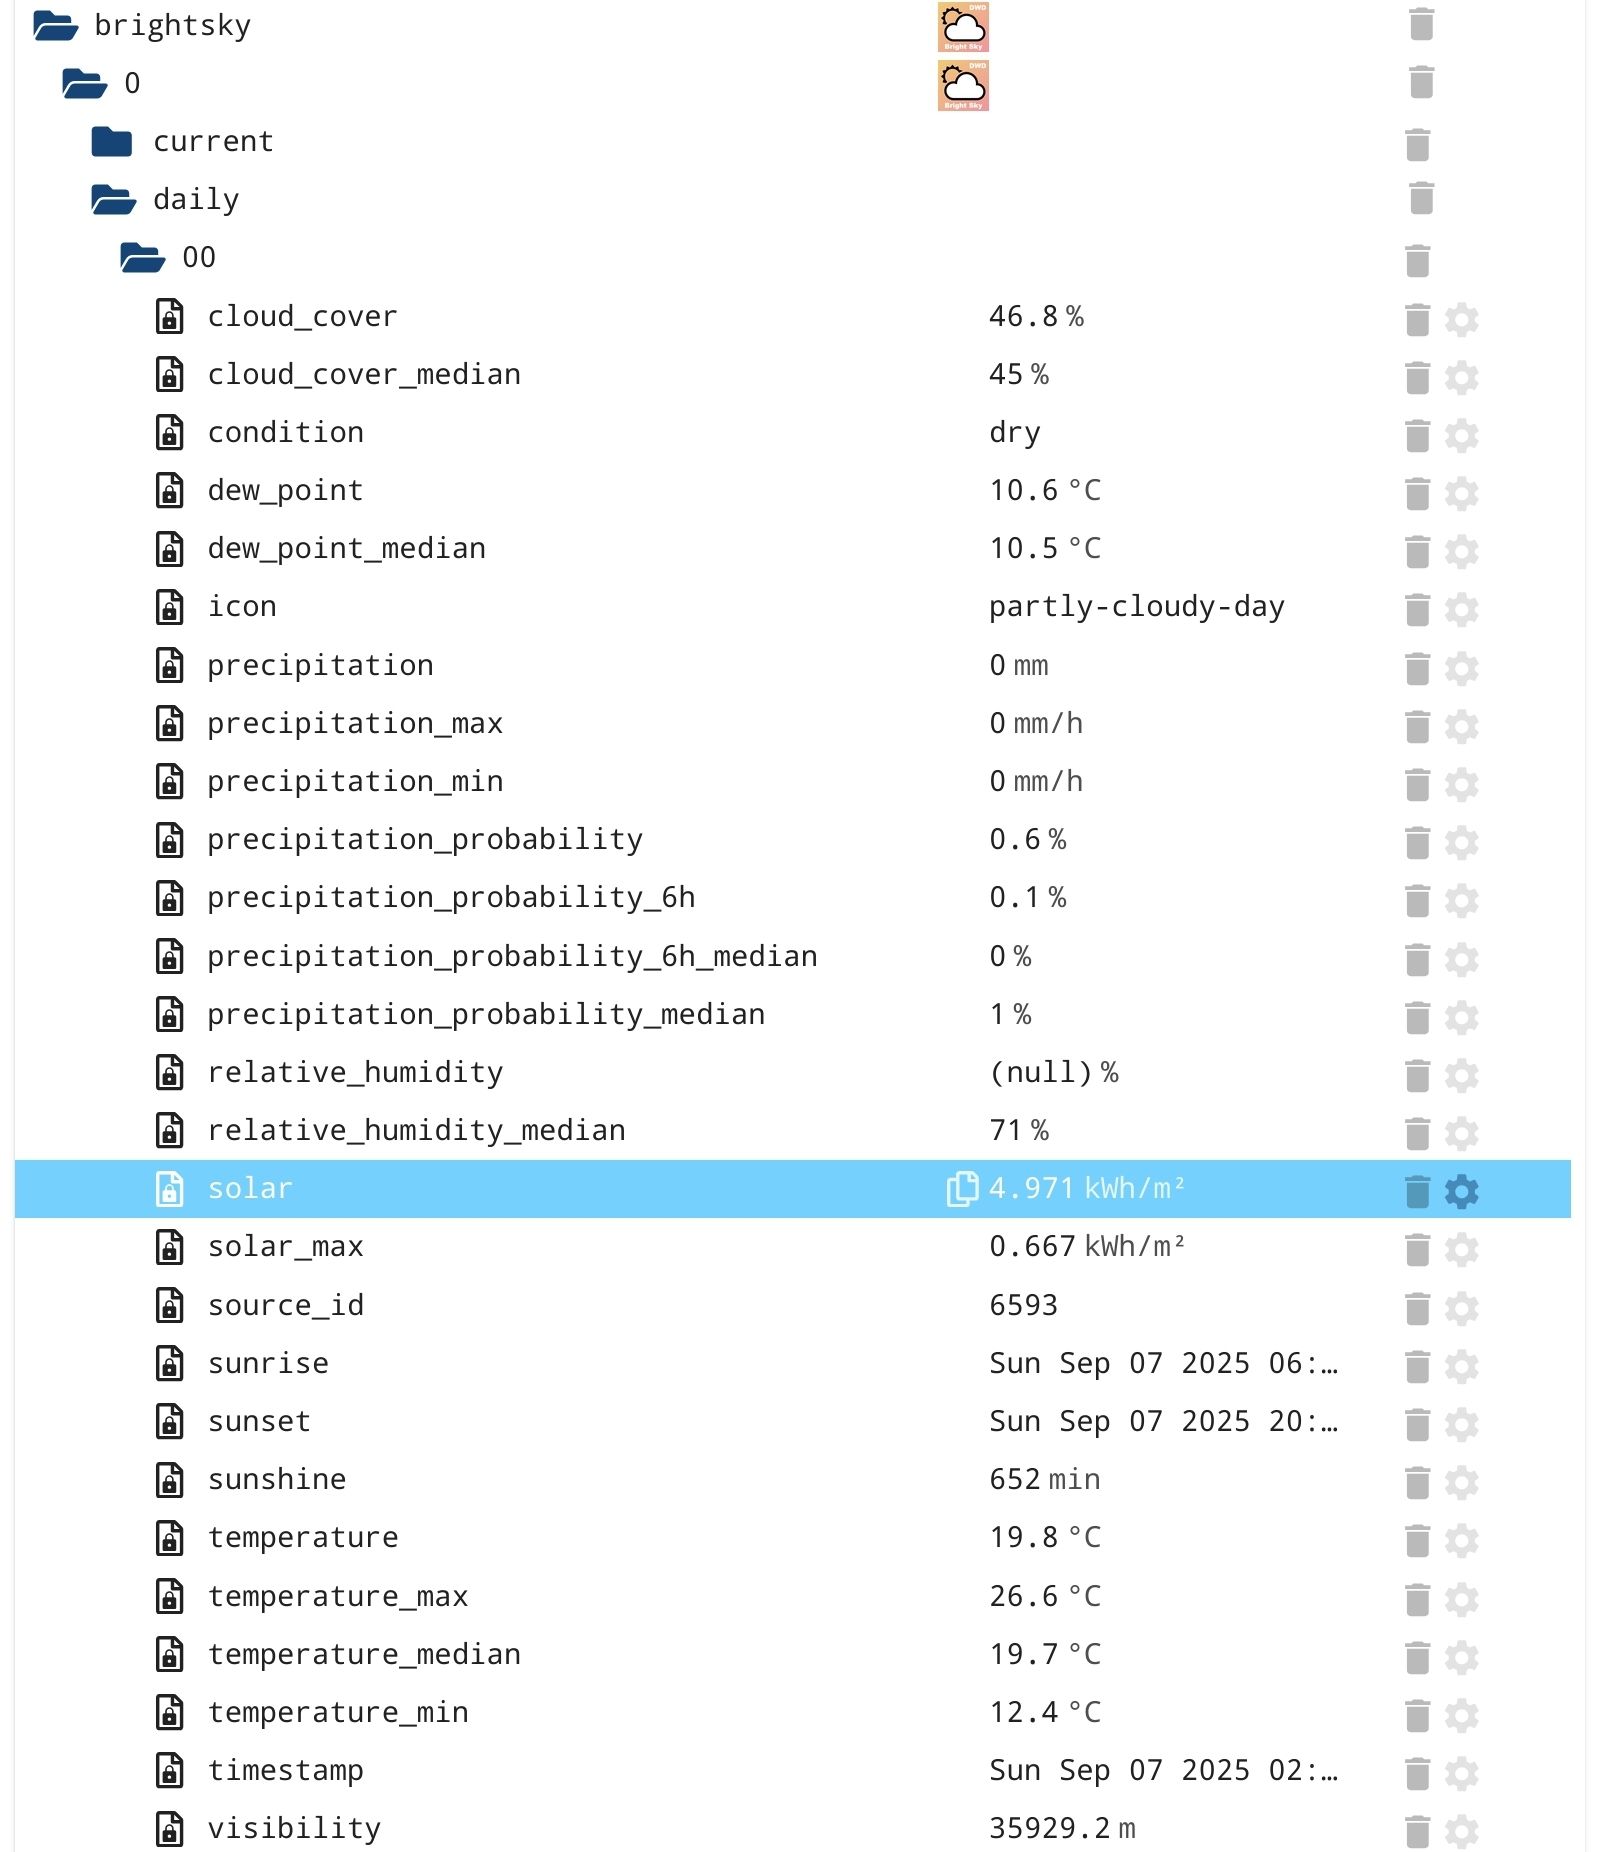1600x1852 pixels.
Task: Collapse the daily folder
Action: 113,200
